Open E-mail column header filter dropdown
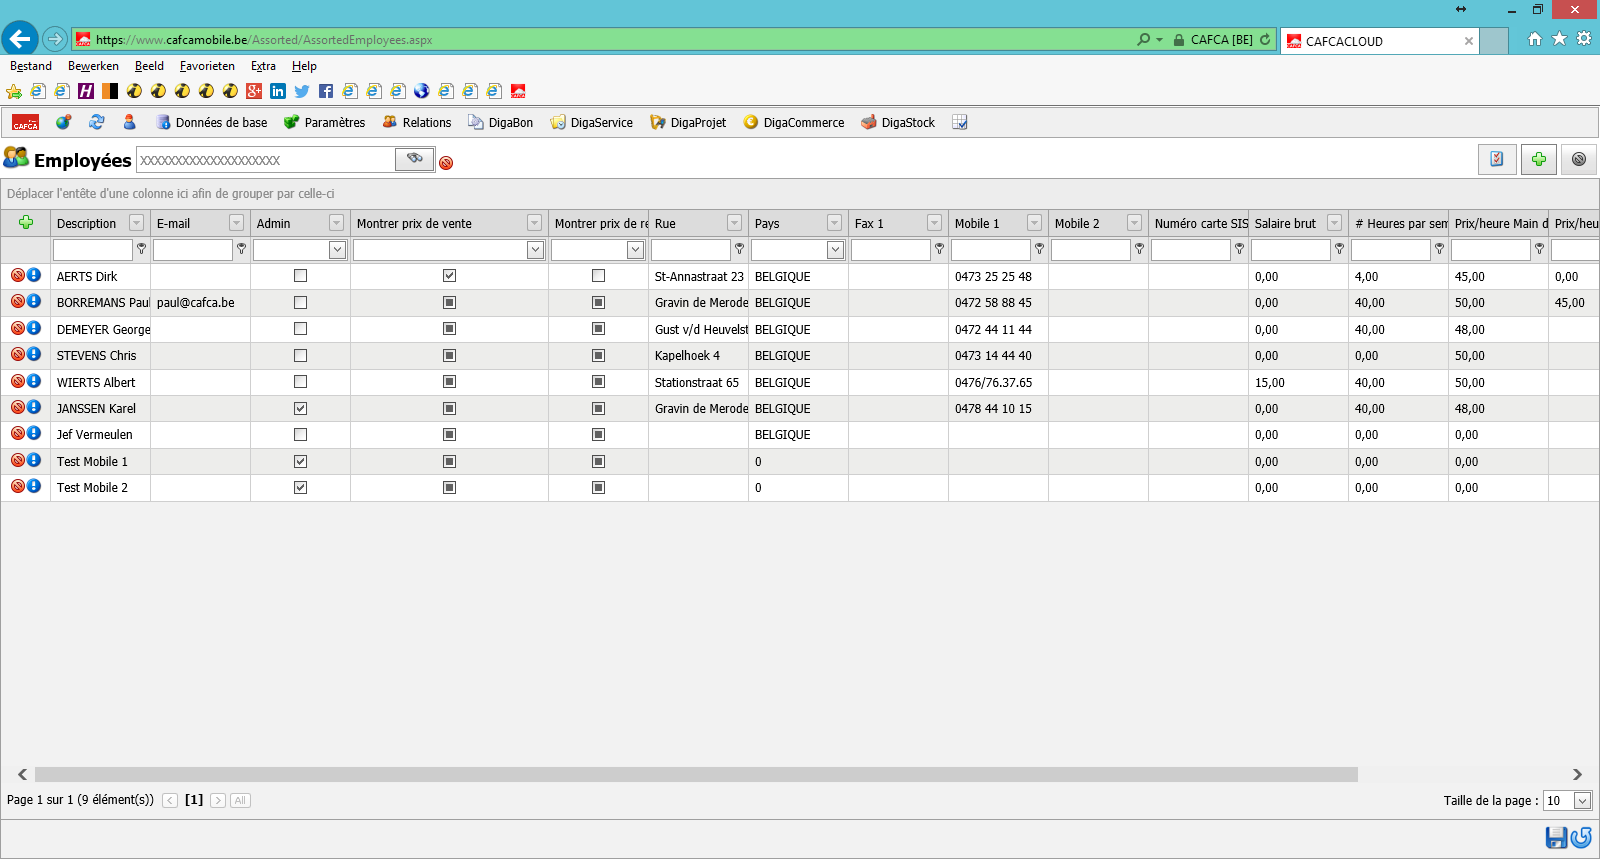The width and height of the screenshot is (1600, 860). point(237,223)
